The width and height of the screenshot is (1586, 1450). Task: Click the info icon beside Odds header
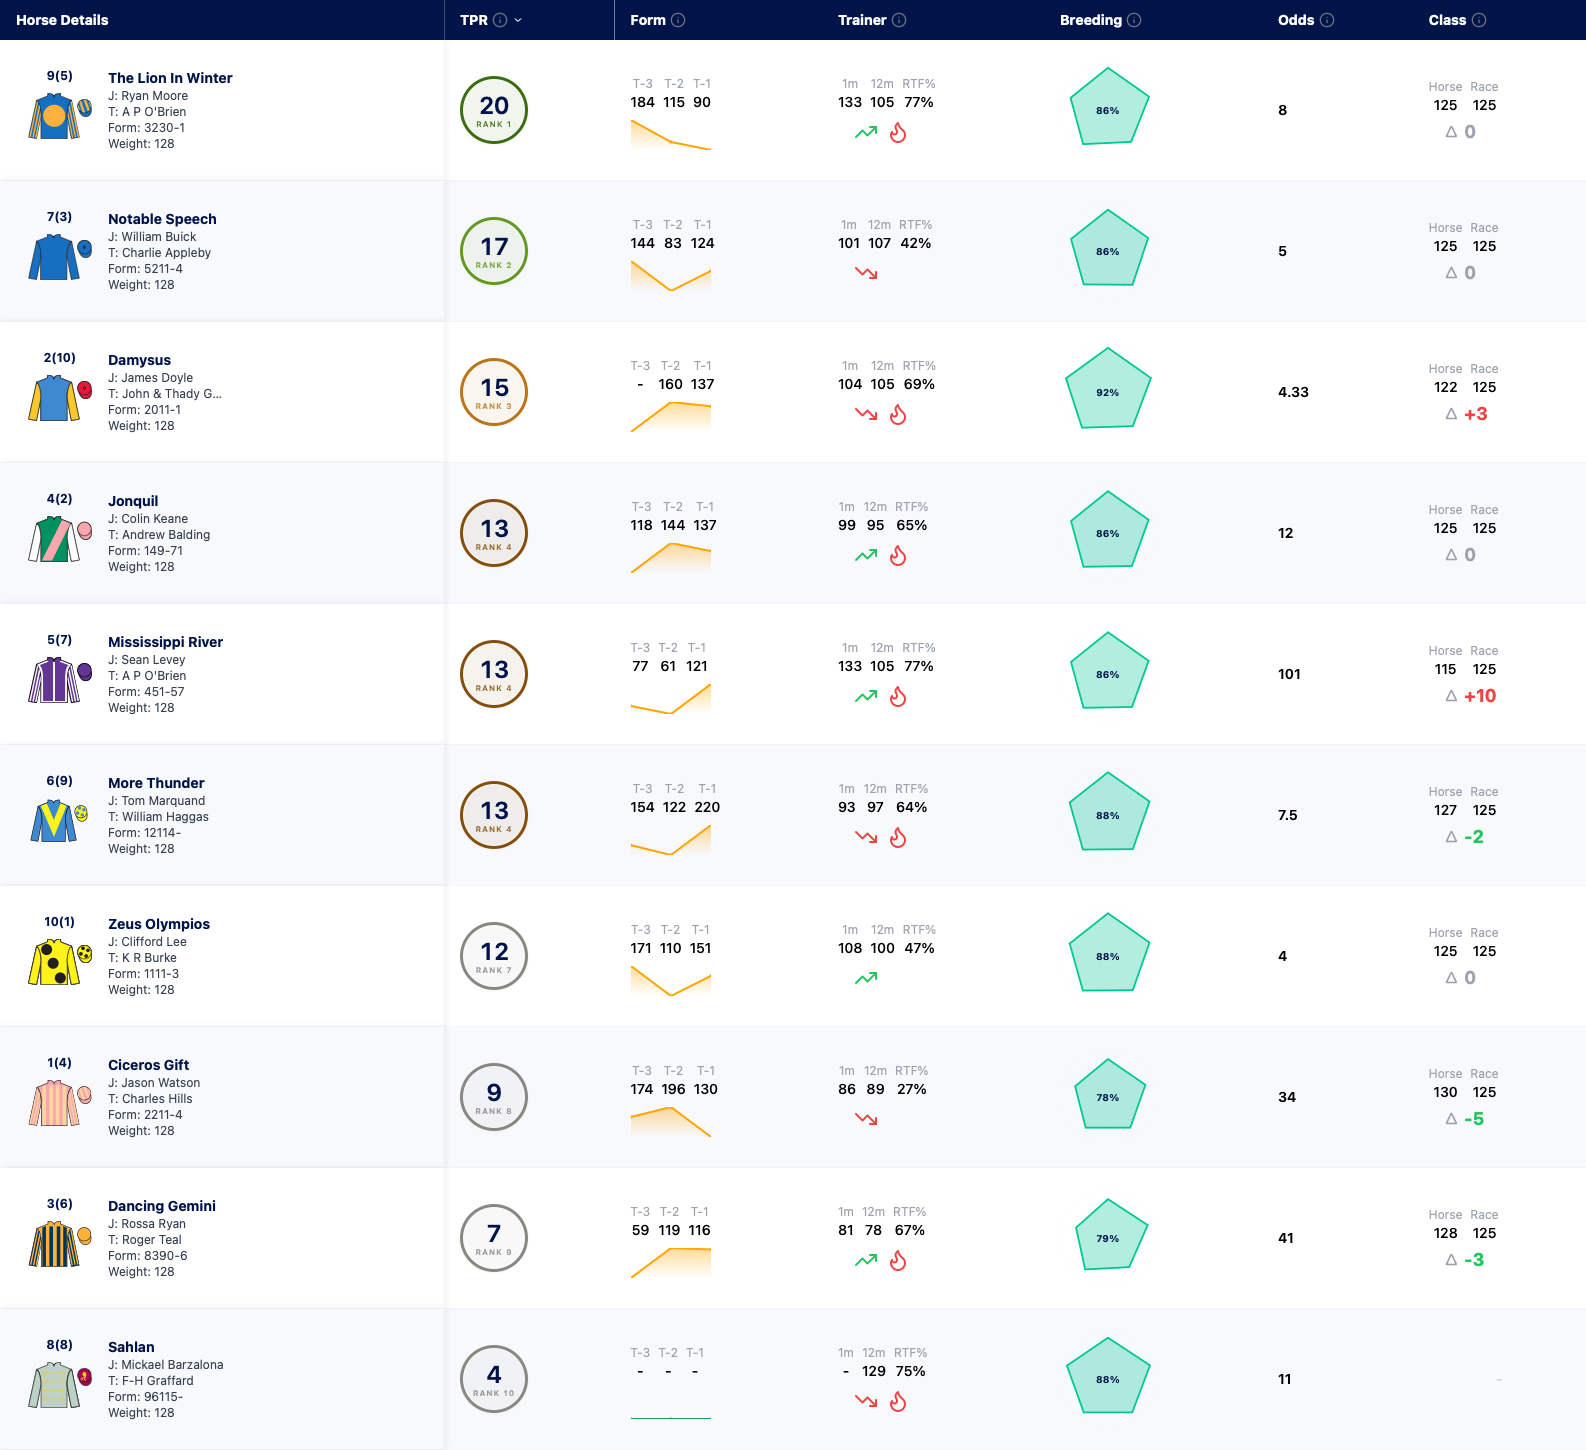pyautogui.click(x=1327, y=20)
